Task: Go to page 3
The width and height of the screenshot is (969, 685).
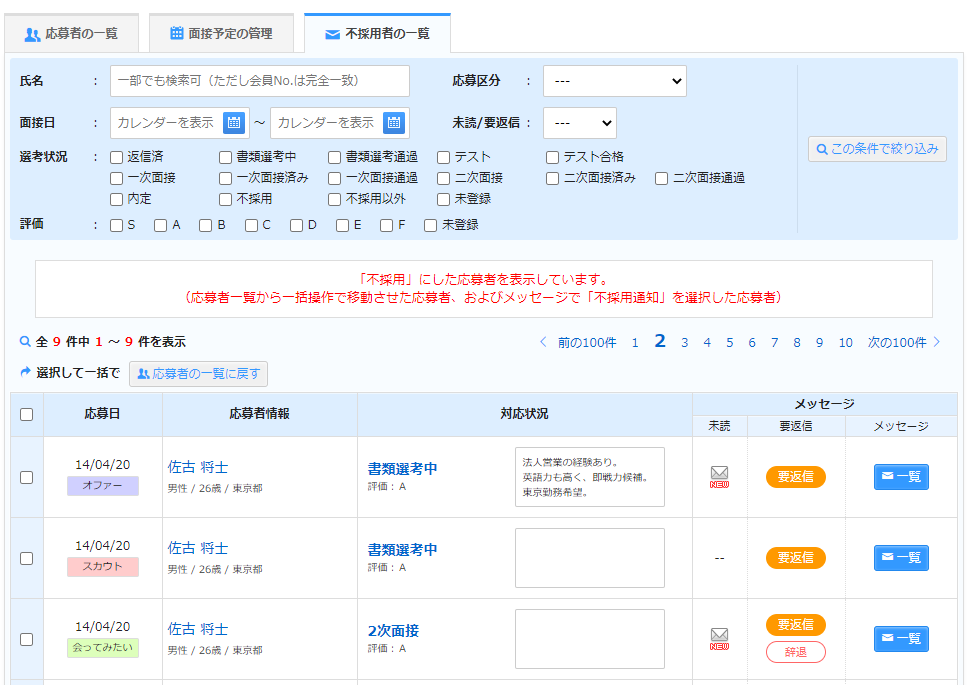Action: click(685, 342)
